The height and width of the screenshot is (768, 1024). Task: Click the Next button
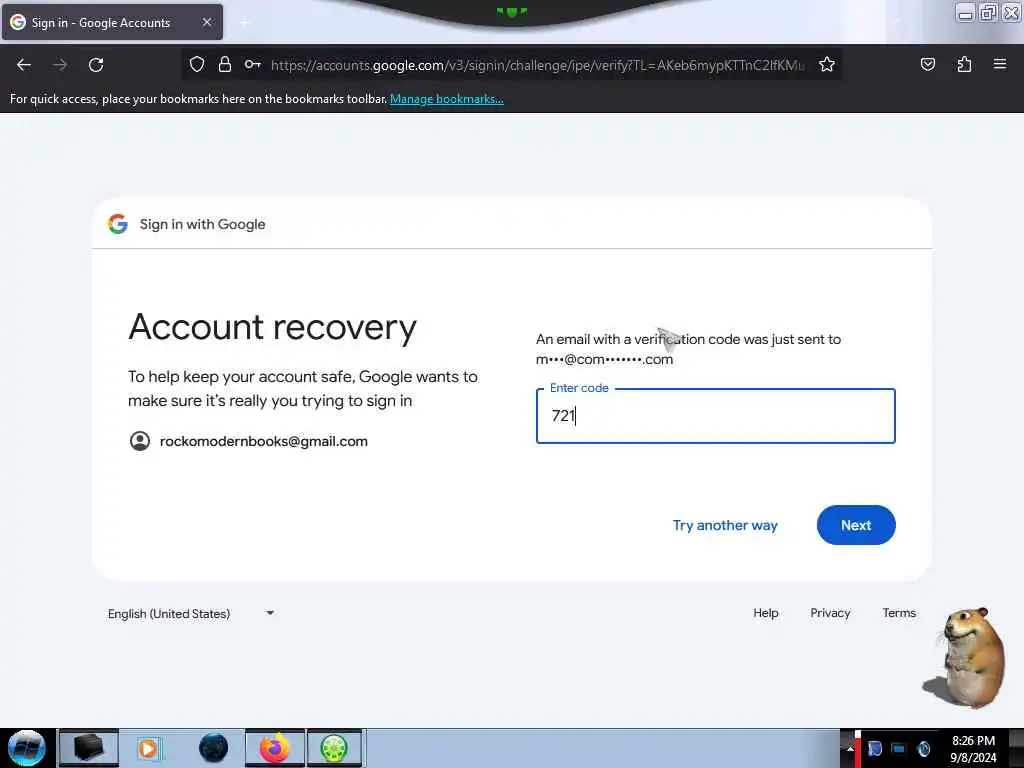pos(856,525)
